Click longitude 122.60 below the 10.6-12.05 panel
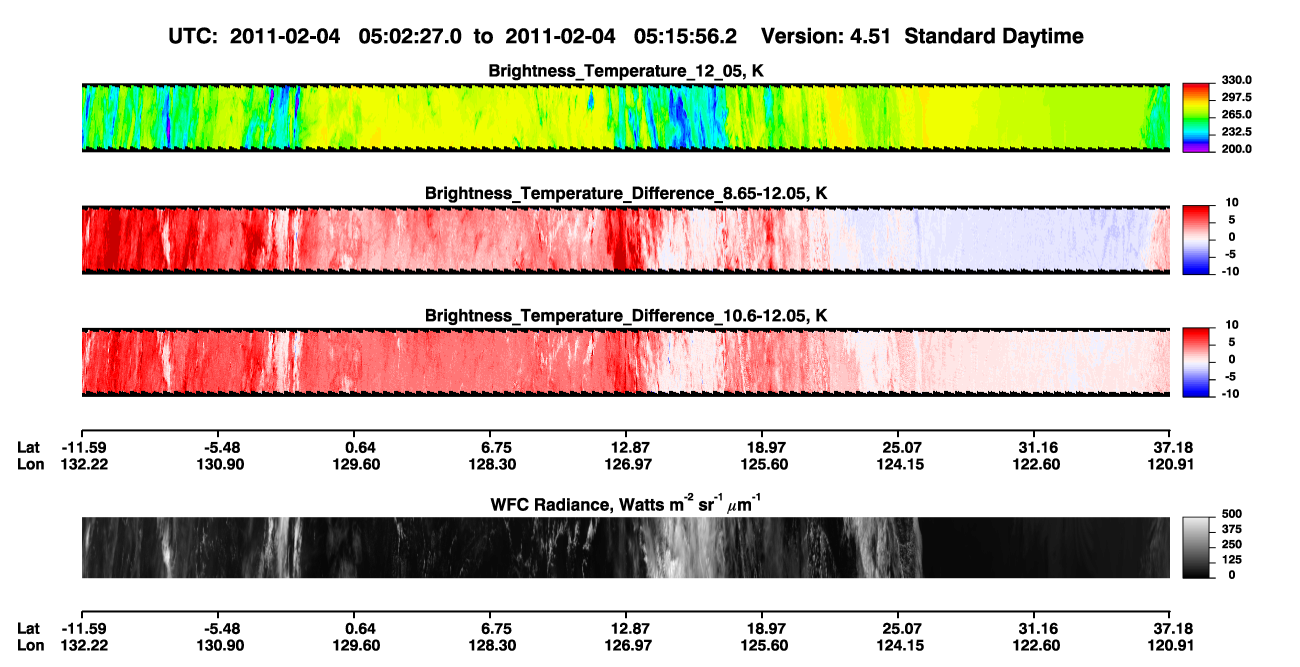The width and height of the screenshot is (1300, 667). (1036, 463)
